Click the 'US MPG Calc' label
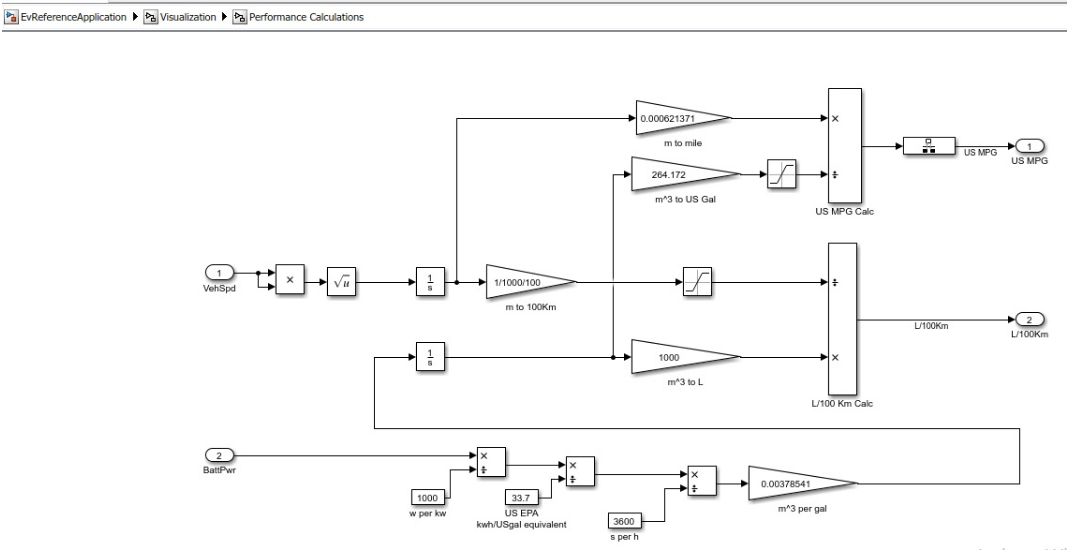 [x=844, y=212]
